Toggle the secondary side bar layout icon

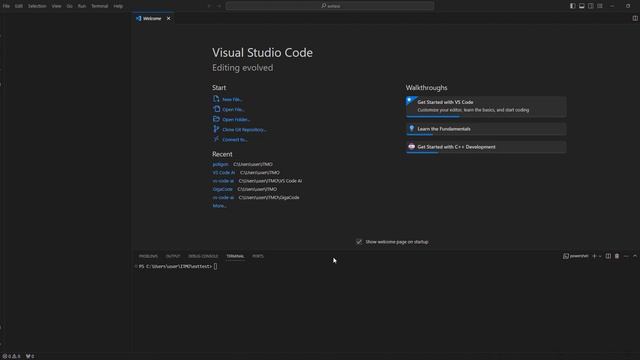coord(591,6)
